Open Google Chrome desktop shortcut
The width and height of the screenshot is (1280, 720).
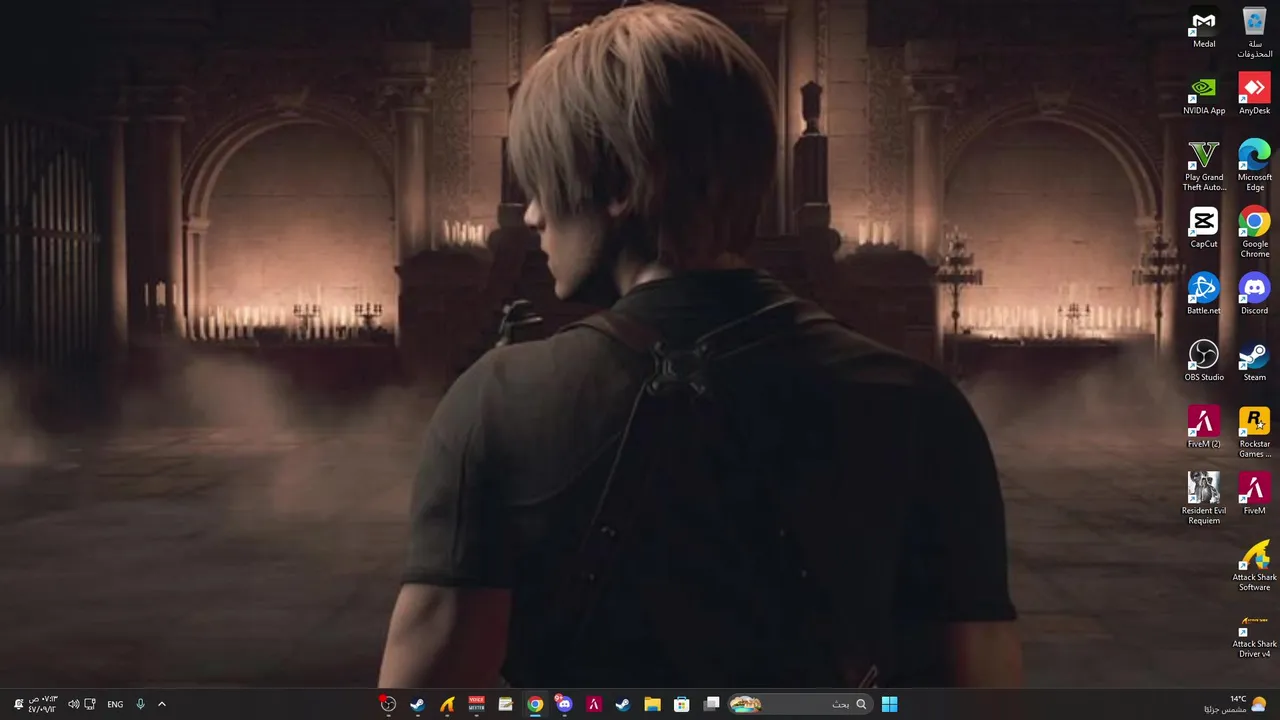(x=1255, y=233)
